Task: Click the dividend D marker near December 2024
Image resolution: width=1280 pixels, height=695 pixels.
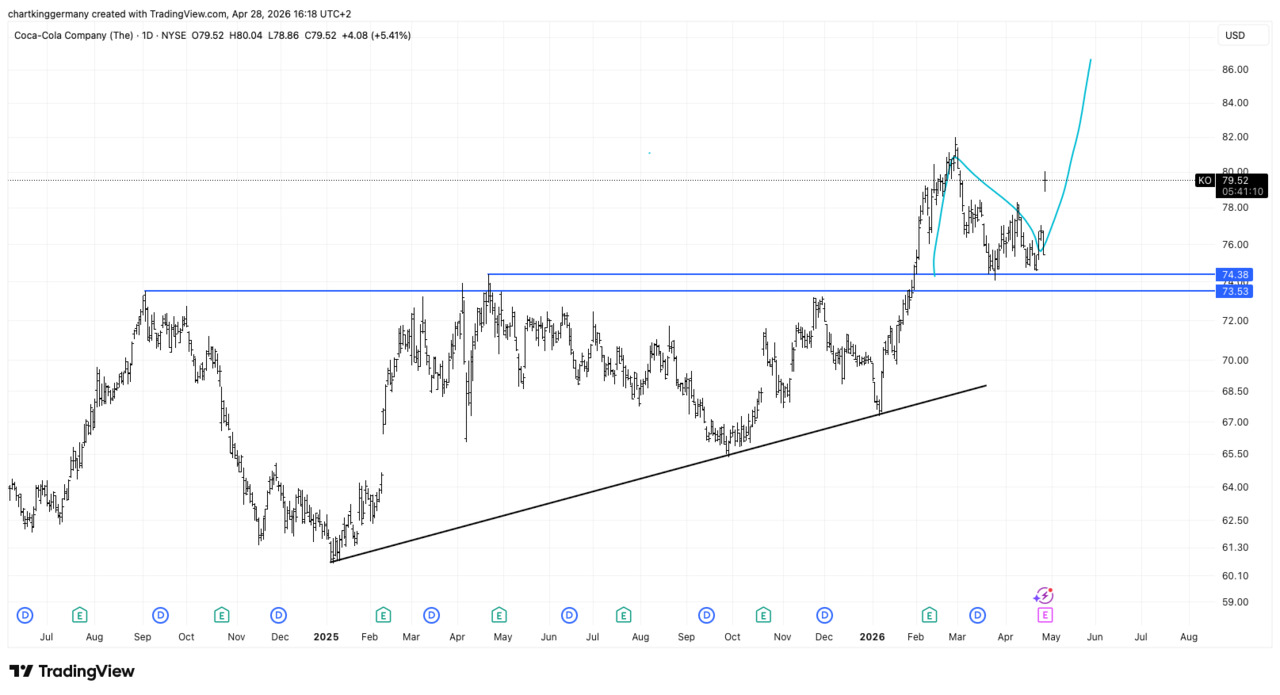Action: [279, 614]
